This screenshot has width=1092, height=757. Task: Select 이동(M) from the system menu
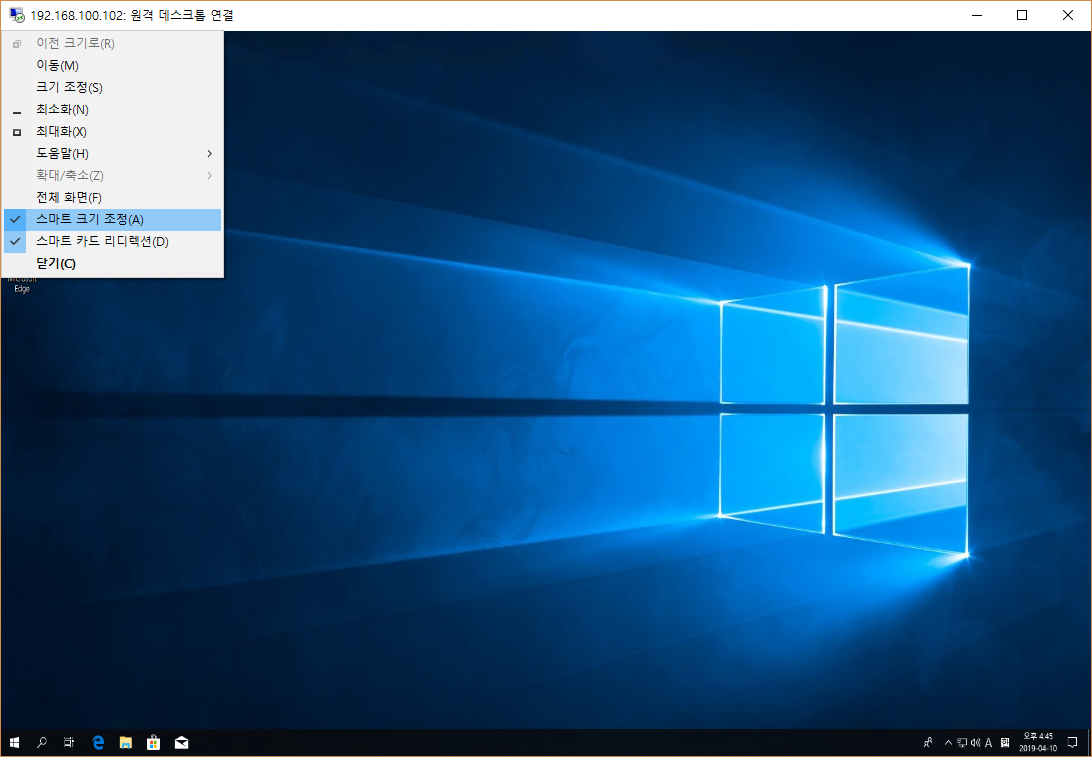pyautogui.click(x=112, y=65)
